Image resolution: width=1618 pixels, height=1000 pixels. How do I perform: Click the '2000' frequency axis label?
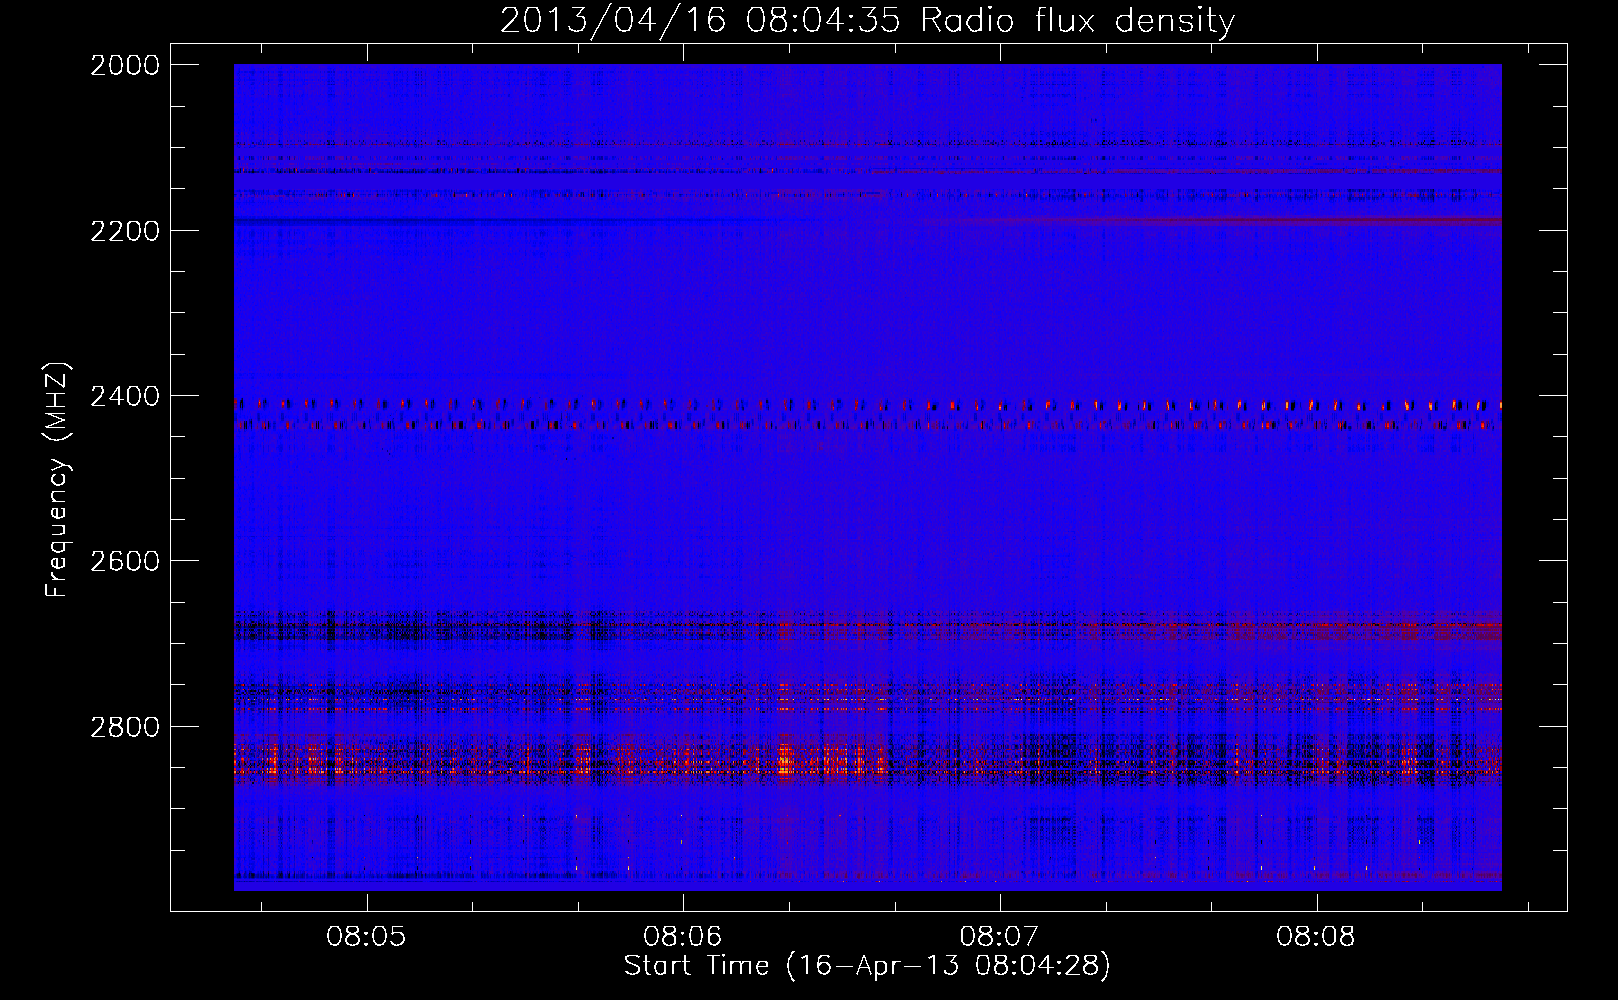coord(125,65)
